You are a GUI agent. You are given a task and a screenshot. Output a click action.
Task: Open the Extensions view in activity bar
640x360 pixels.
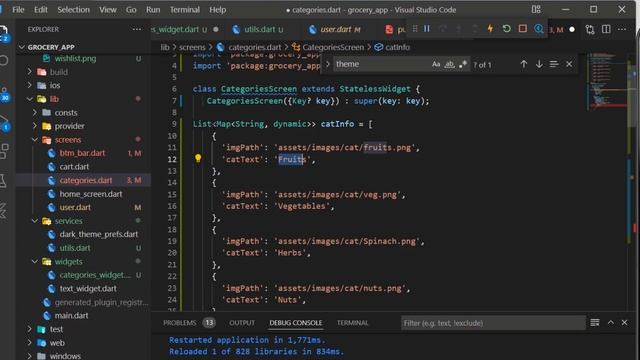(x=4, y=151)
